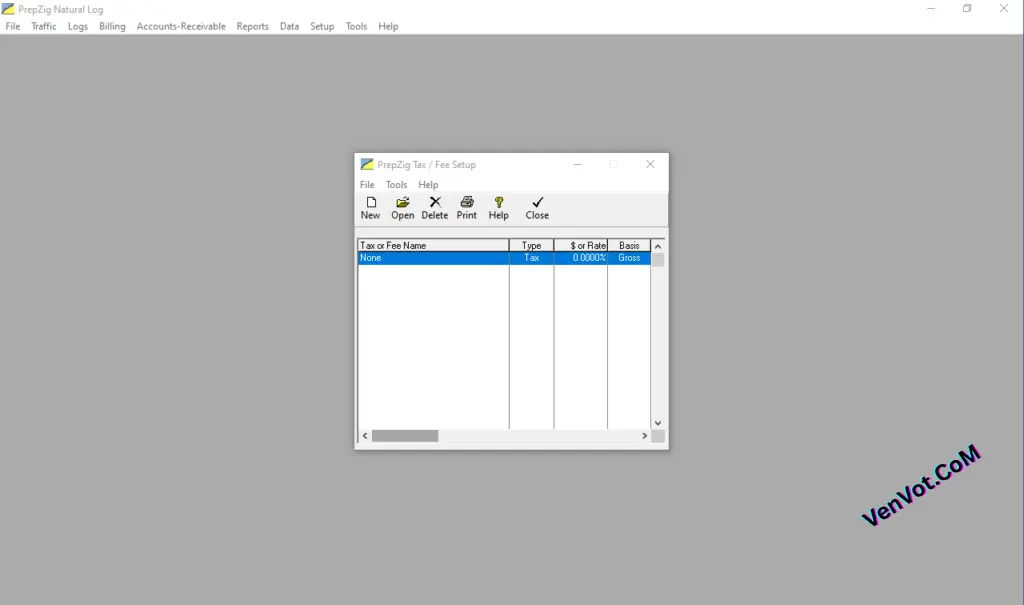Click the Basis column header
The height and width of the screenshot is (605, 1024).
629,246
